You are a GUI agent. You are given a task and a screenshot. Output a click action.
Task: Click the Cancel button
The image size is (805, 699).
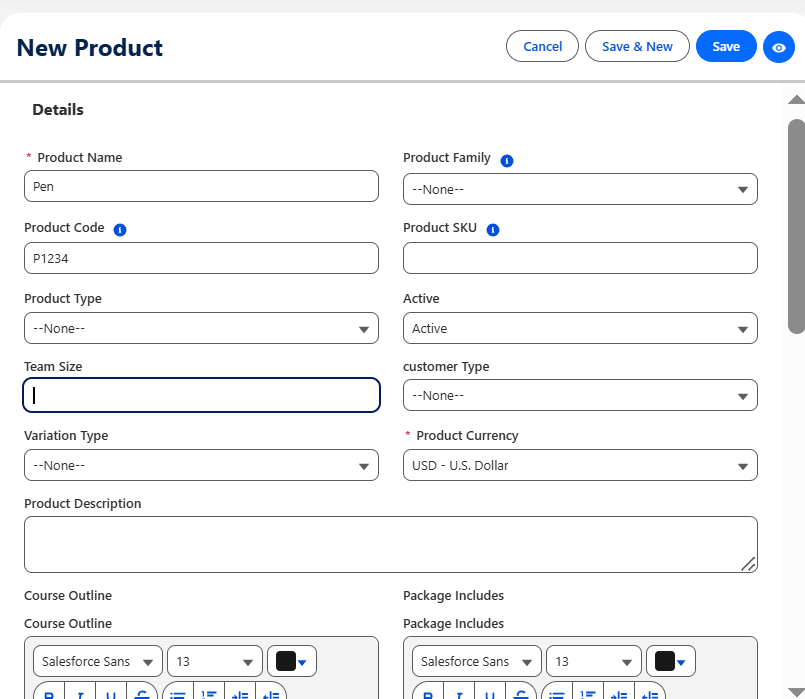point(542,46)
